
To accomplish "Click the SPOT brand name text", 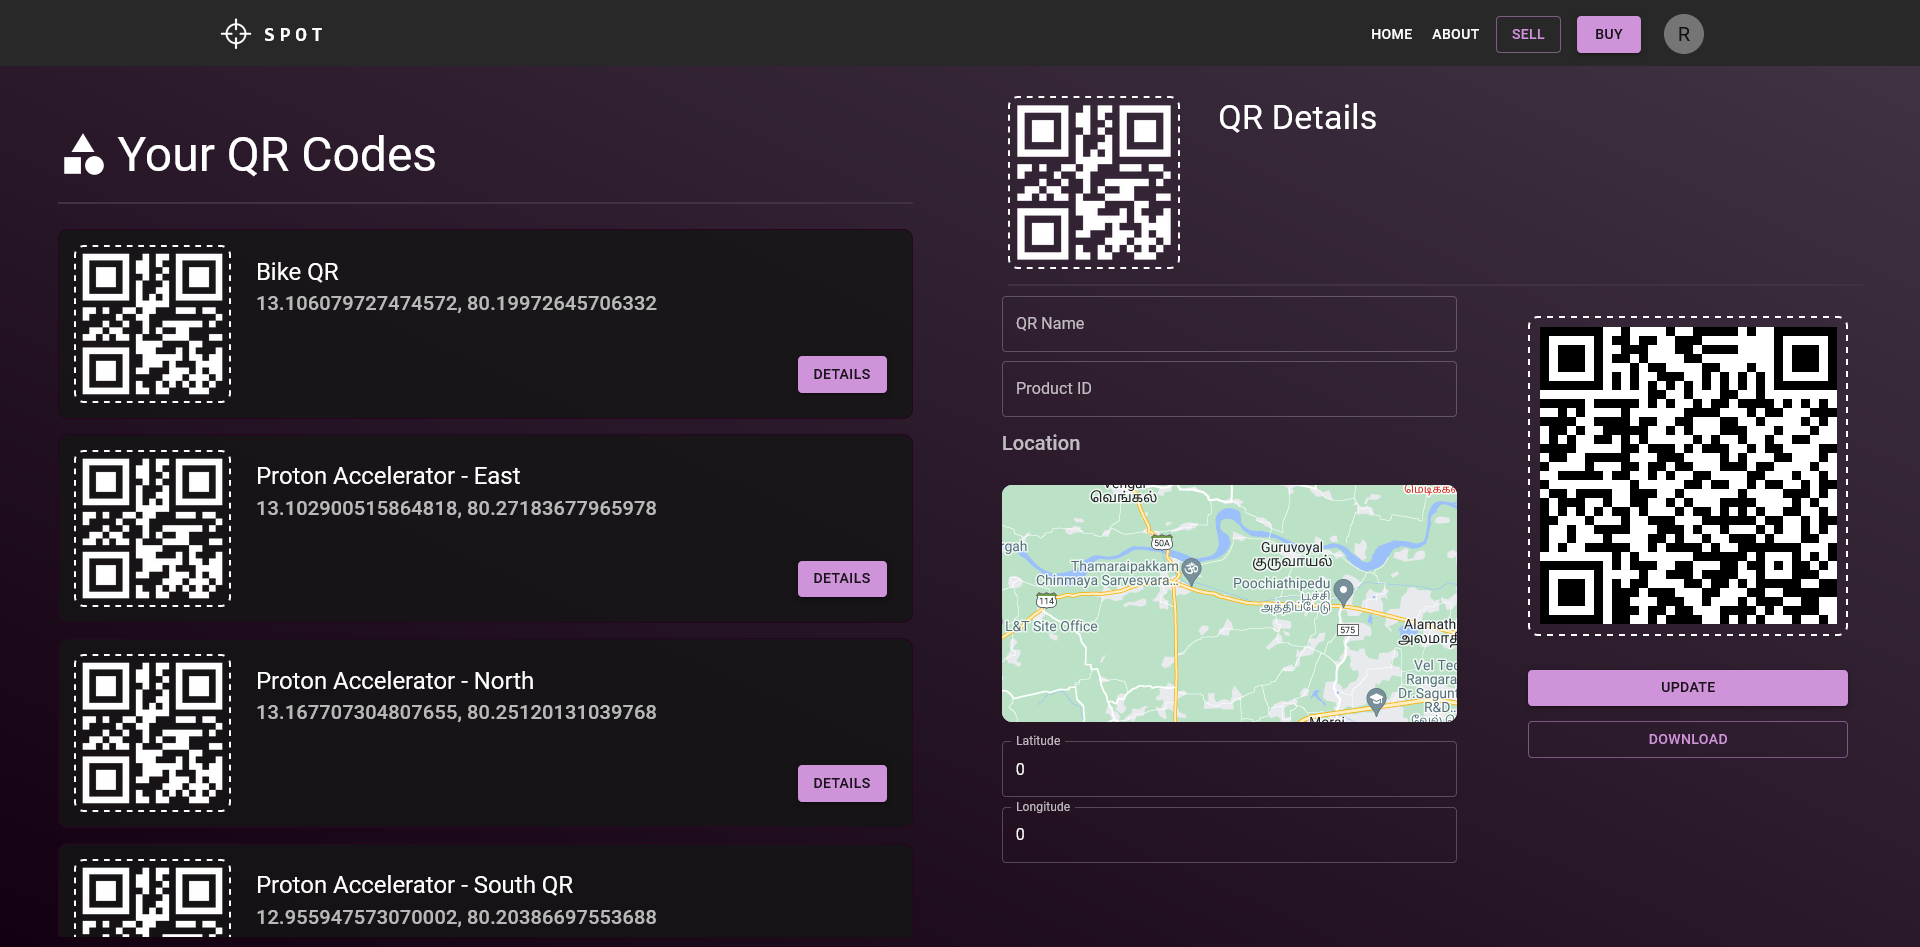I will pos(293,35).
